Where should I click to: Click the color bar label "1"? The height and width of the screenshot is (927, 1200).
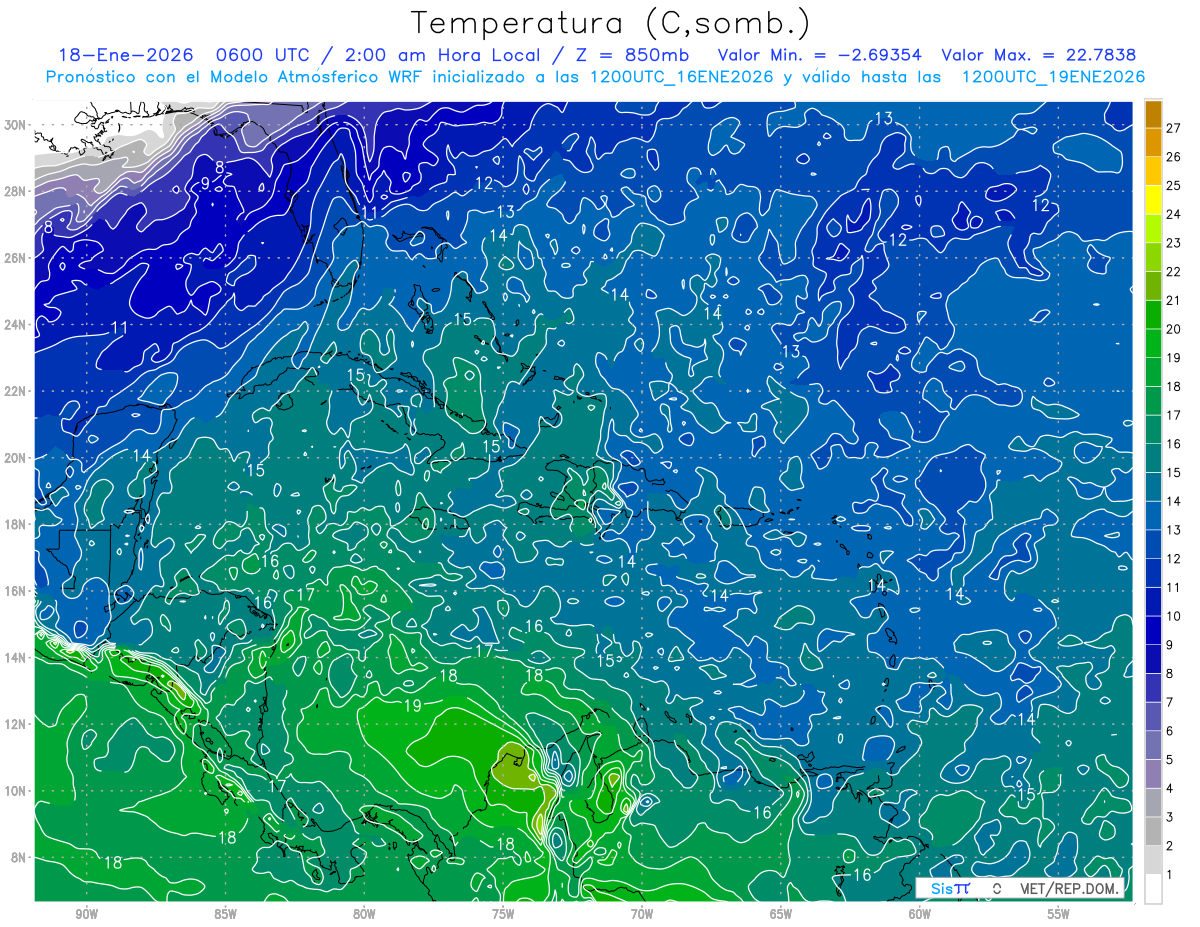[x=1169, y=875]
